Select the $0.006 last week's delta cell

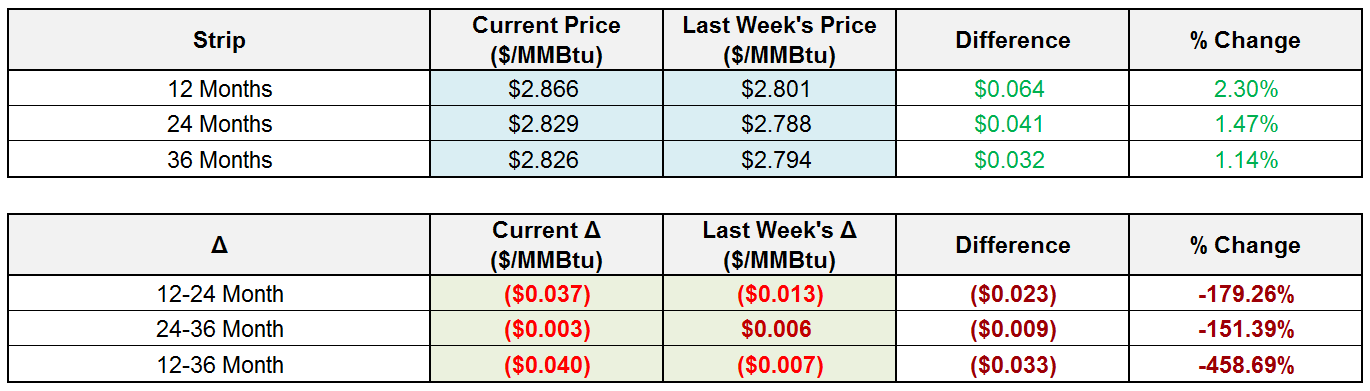pos(779,329)
